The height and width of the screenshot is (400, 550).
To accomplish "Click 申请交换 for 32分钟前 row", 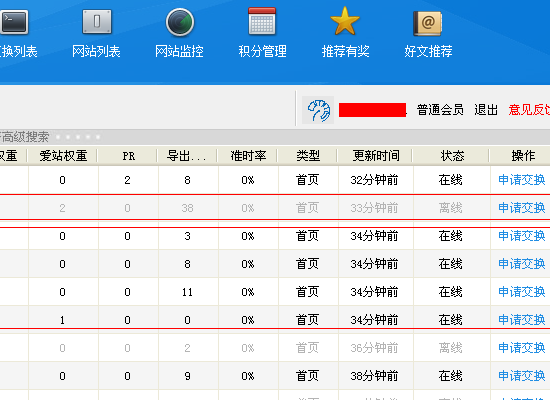I will click(x=522, y=180).
